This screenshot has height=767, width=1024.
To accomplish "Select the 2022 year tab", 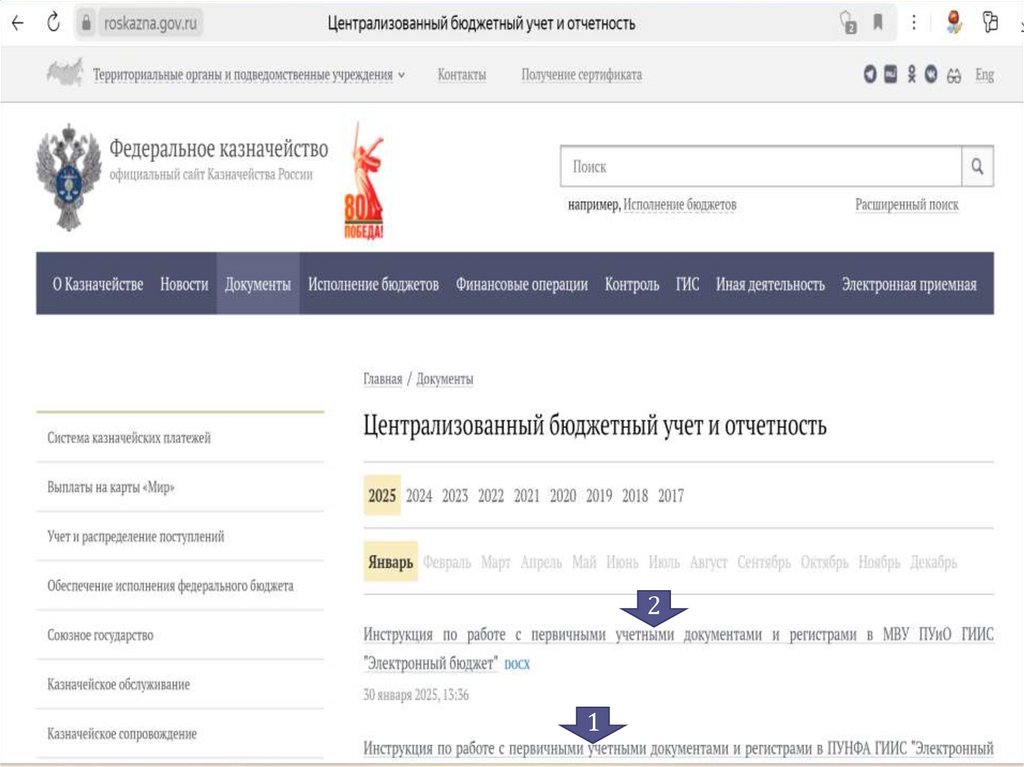I will coord(490,496).
